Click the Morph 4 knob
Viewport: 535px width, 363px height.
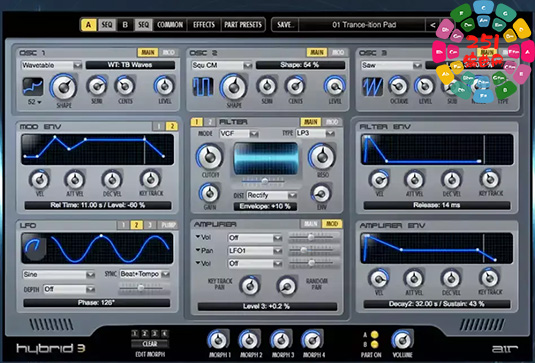pos(312,340)
